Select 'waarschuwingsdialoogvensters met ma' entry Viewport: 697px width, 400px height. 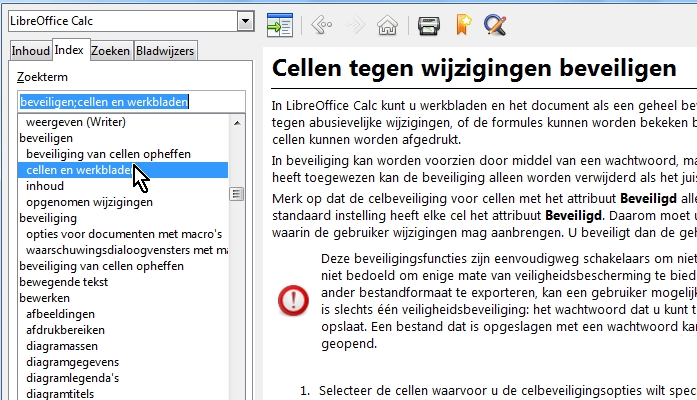click(127, 250)
